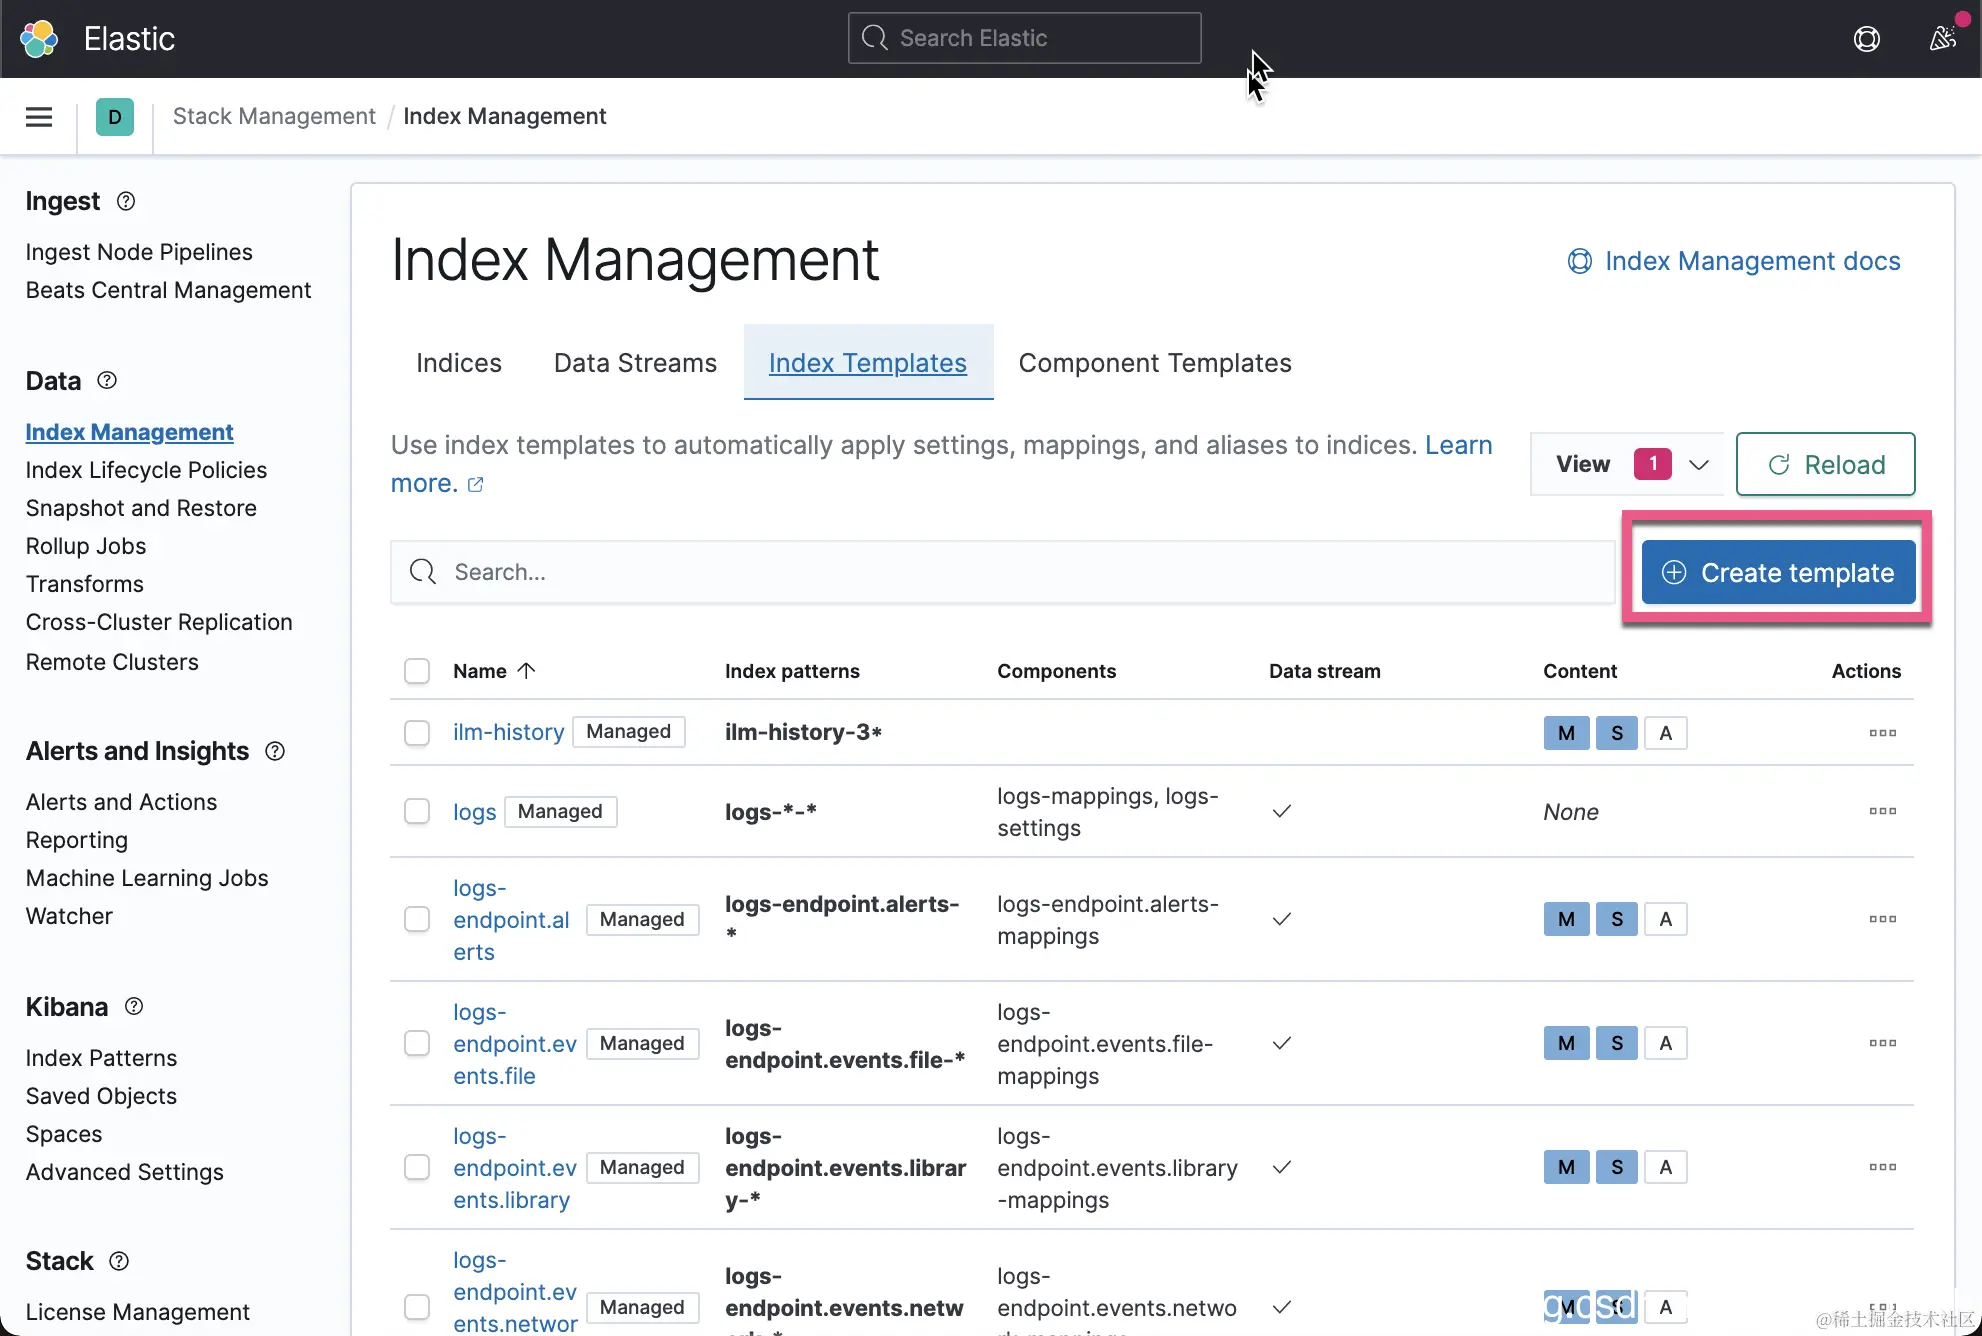
Task: Switch to the Component Templates tab
Action: pyautogui.click(x=1155, y=363)
